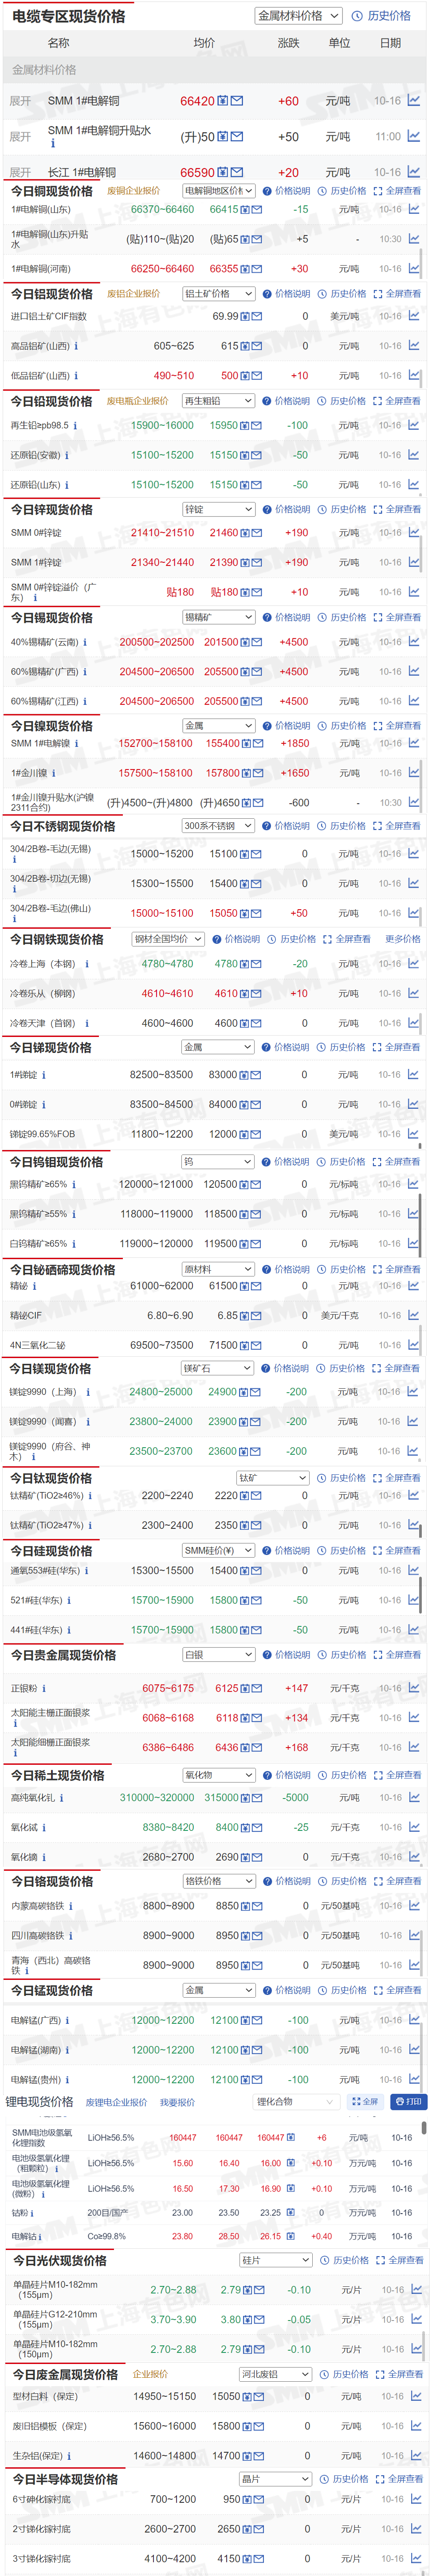Click the 155400 average price for SMM 1#电解镍
Screen dimensions: 432x2576
223,743
